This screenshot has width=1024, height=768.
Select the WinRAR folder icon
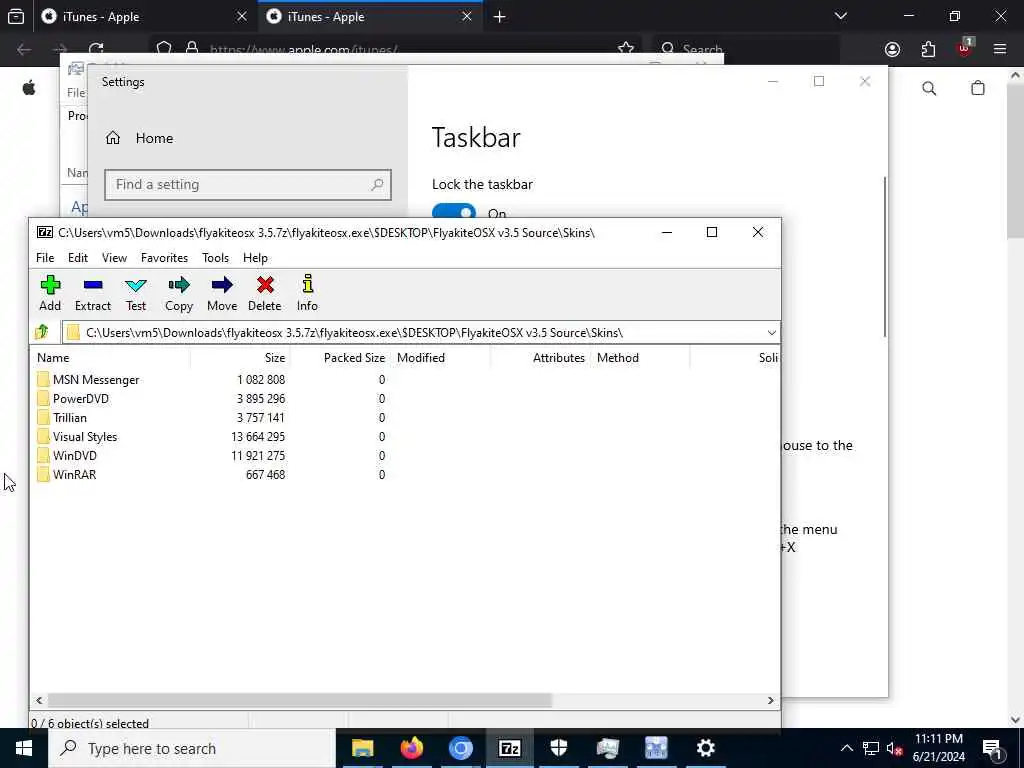tap(43, 474)
